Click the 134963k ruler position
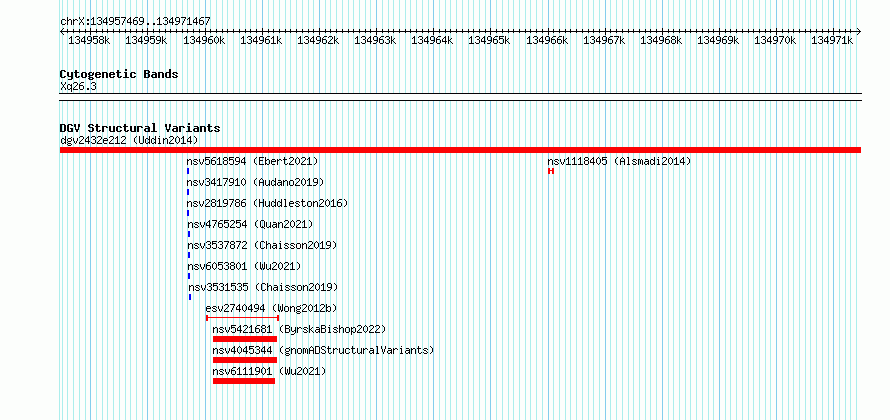The height and width of the screenshot is (420, 890). 375,40
